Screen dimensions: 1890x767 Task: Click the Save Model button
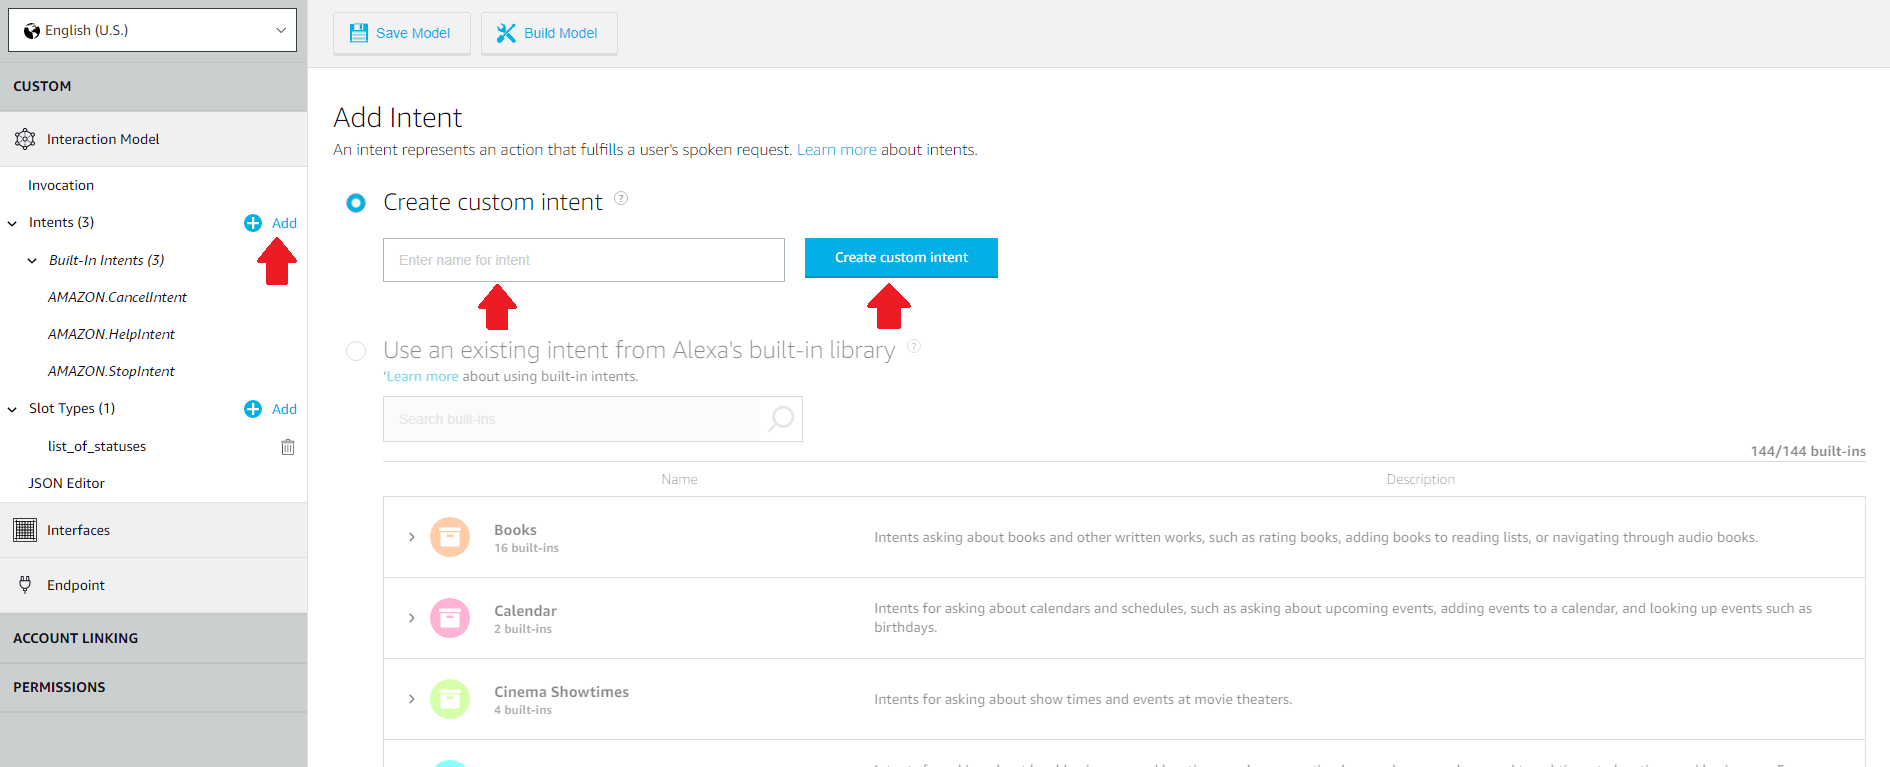401,33
